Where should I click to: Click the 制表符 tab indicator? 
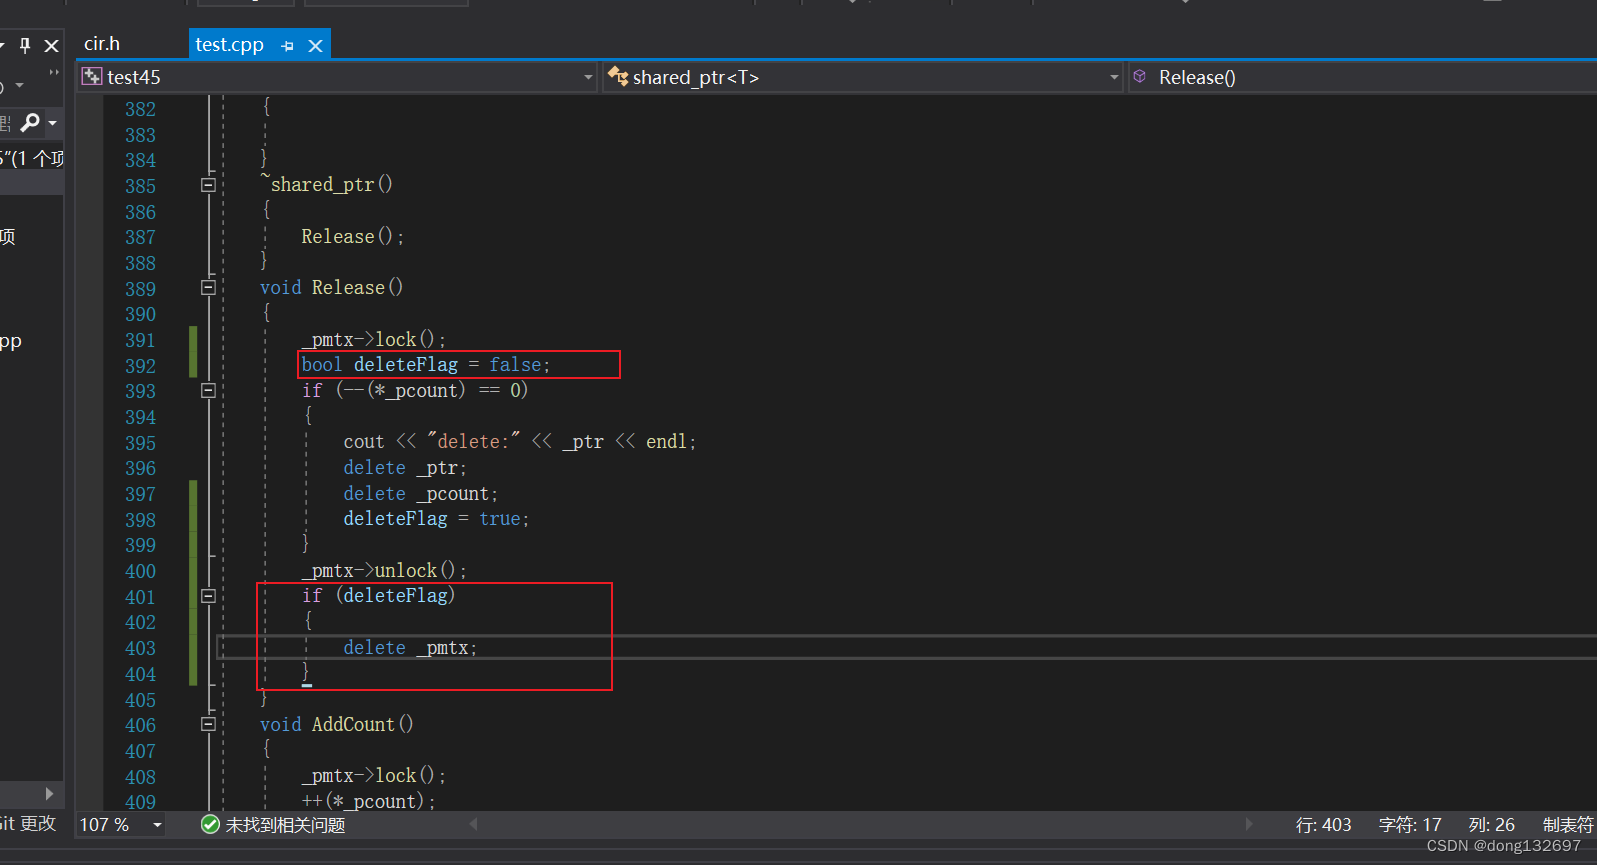(1568, 825)
